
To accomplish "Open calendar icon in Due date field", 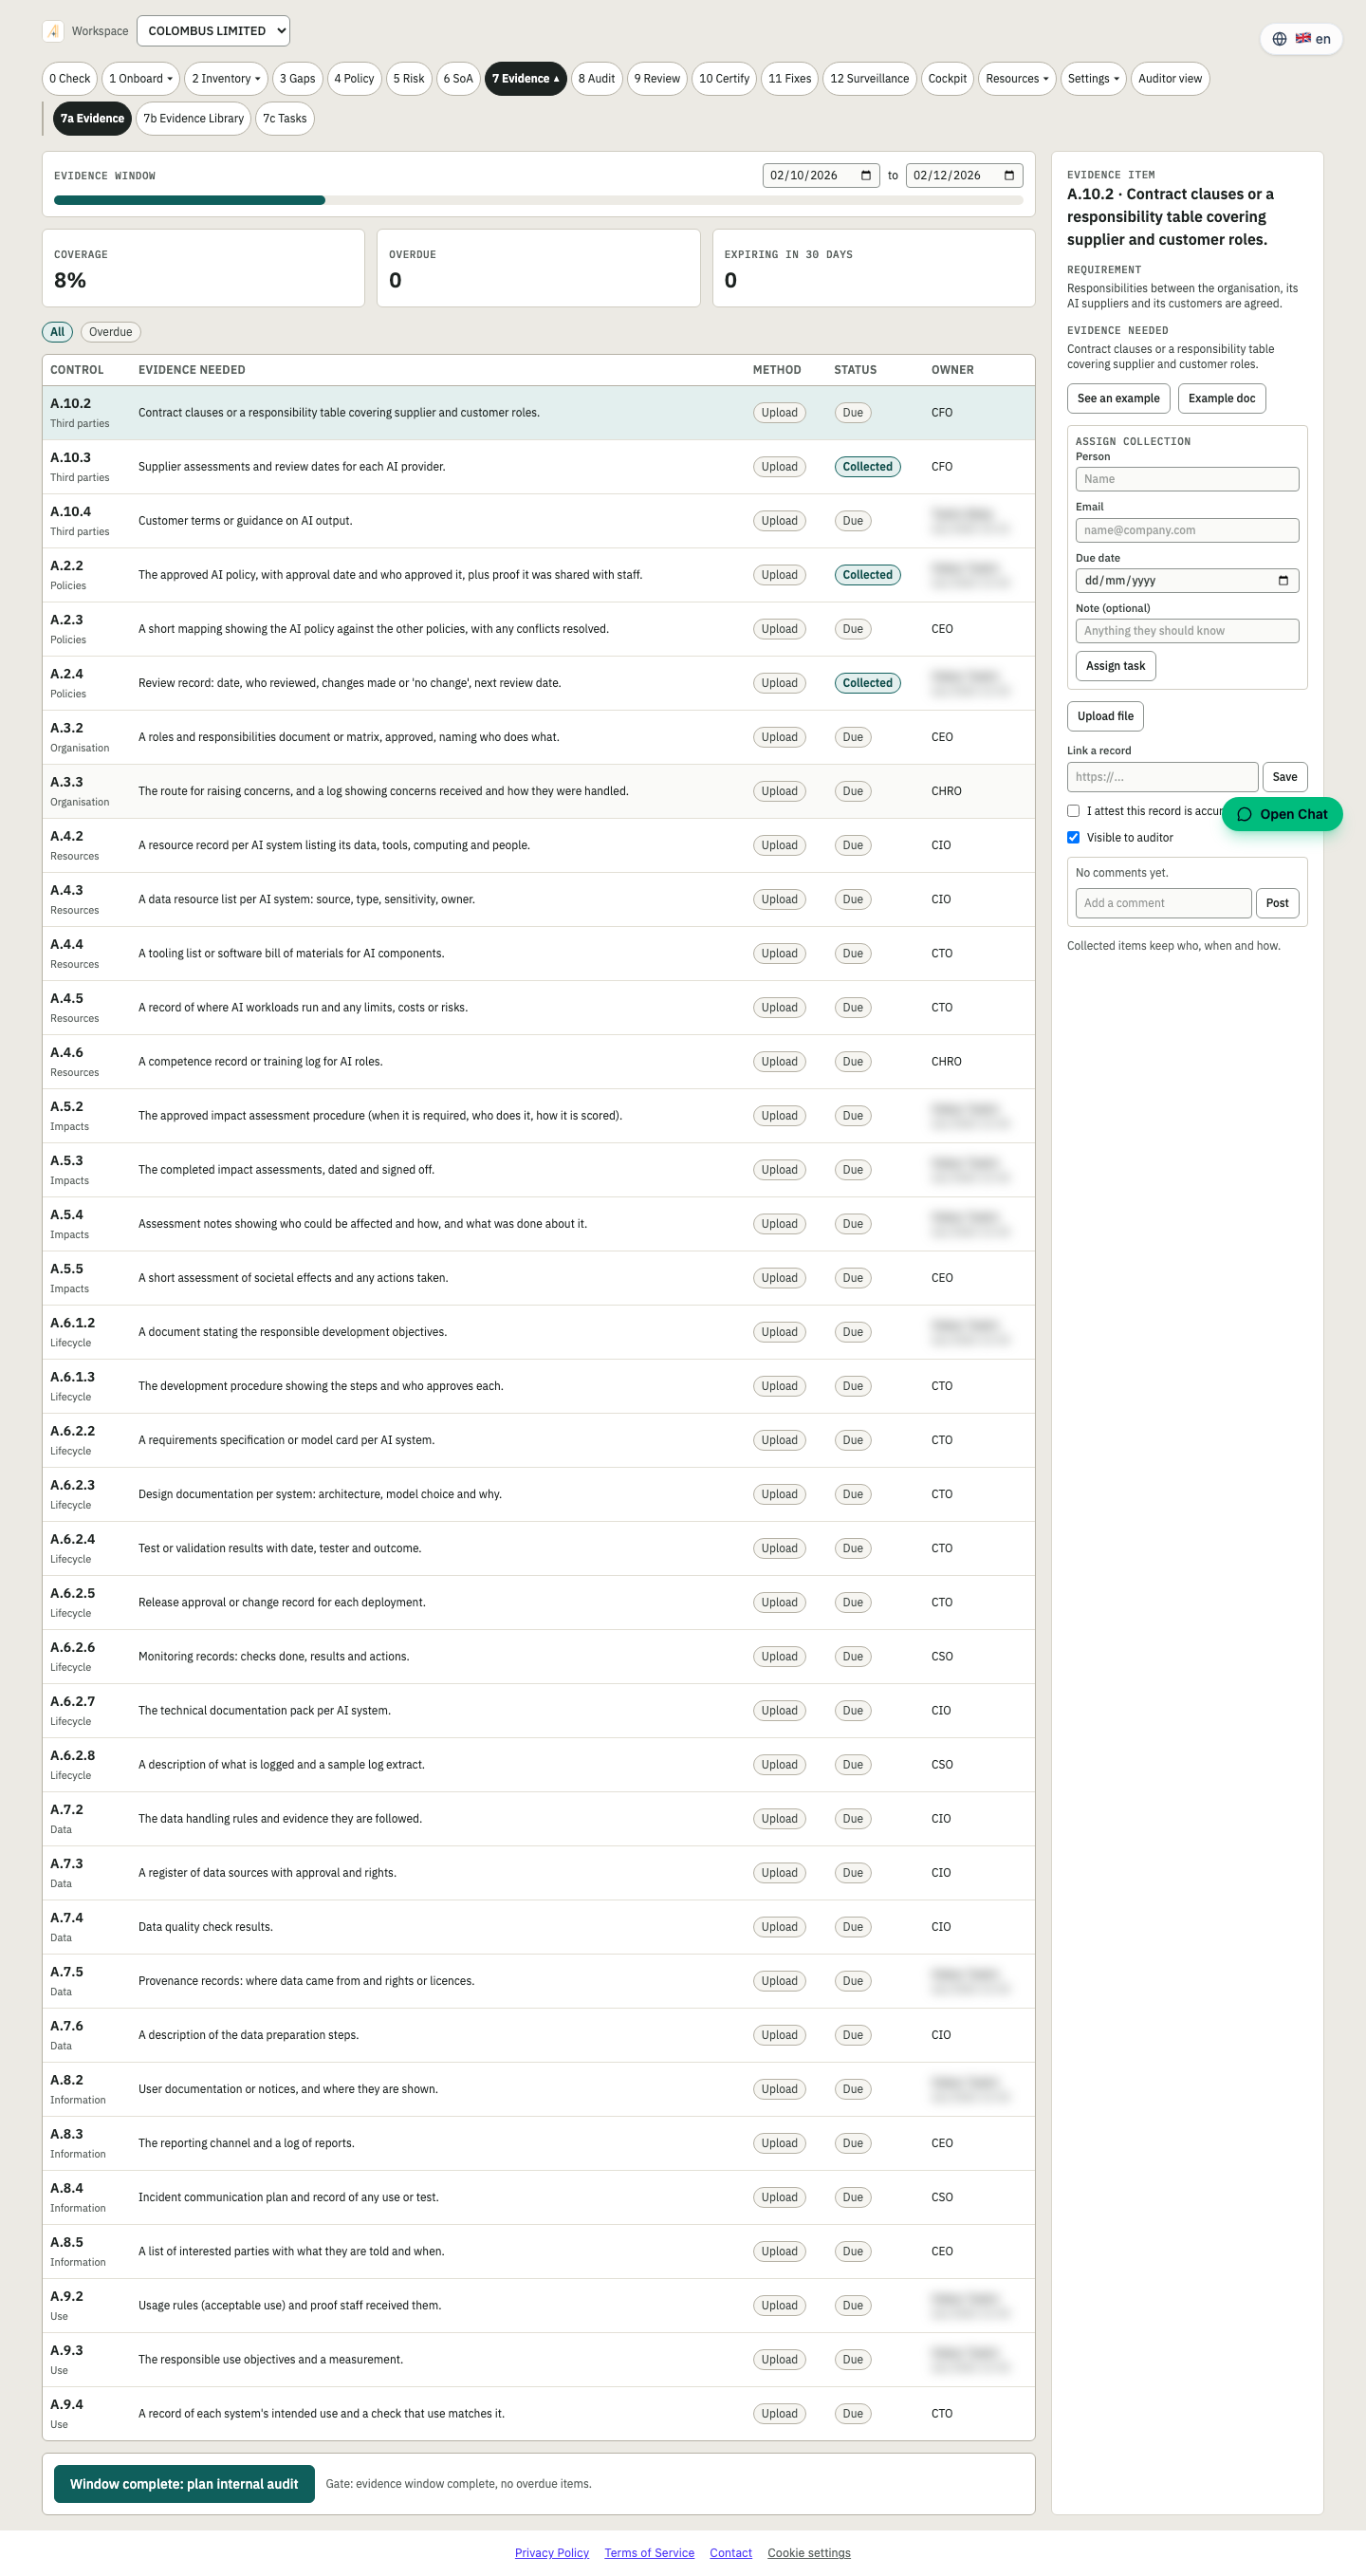I will click(x=1283, y=580).
